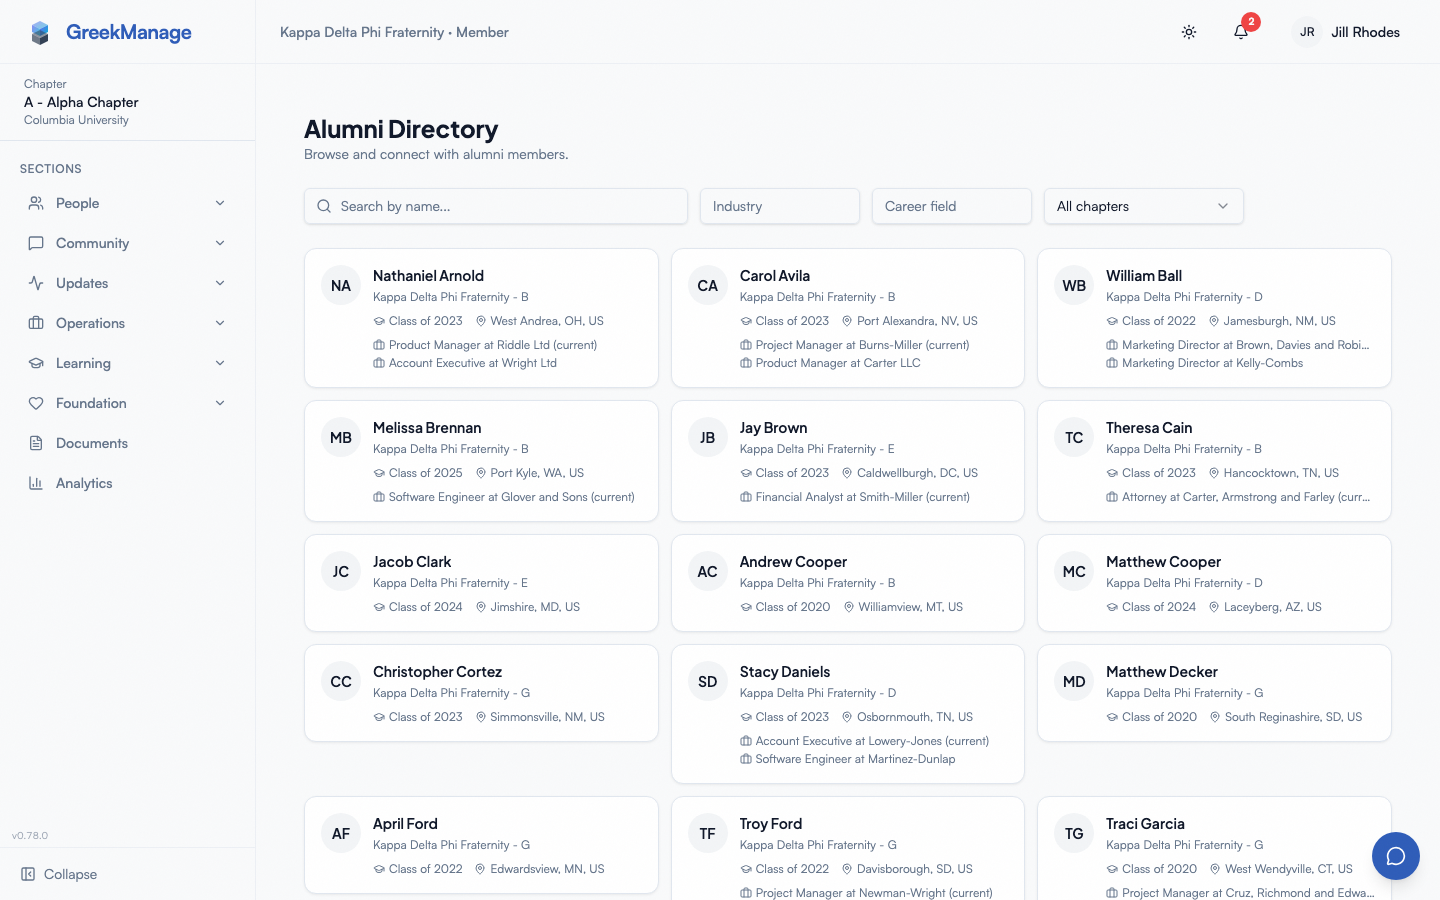Viewport: 1440px width, 900px height.
Task: Click 'Laceyberg, AZ, US' location text
Action: pos(1273,607)
